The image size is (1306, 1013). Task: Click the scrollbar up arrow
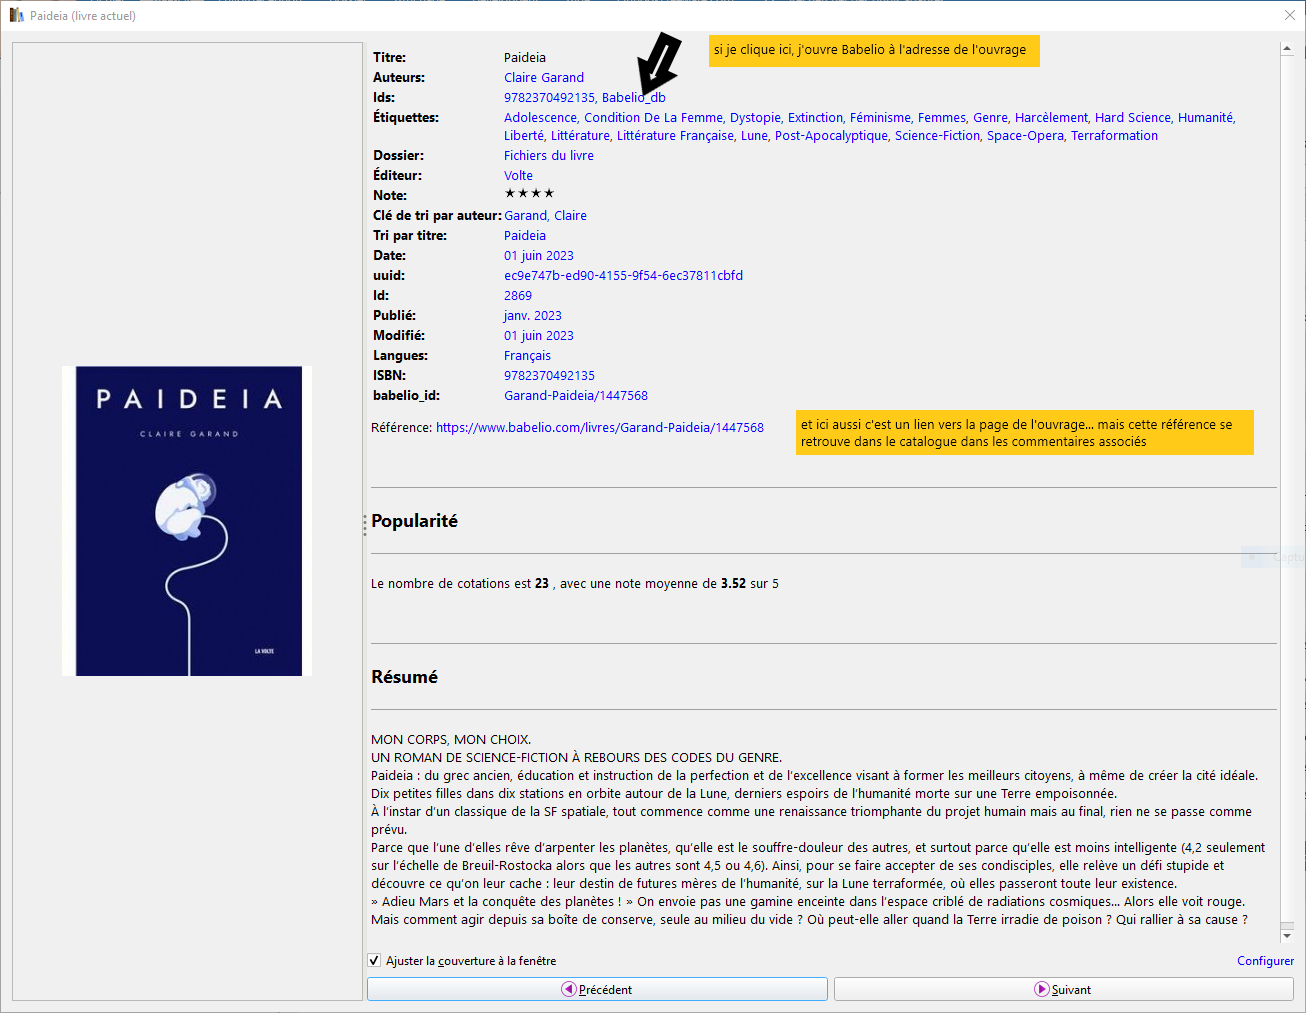click(1287, 48)
